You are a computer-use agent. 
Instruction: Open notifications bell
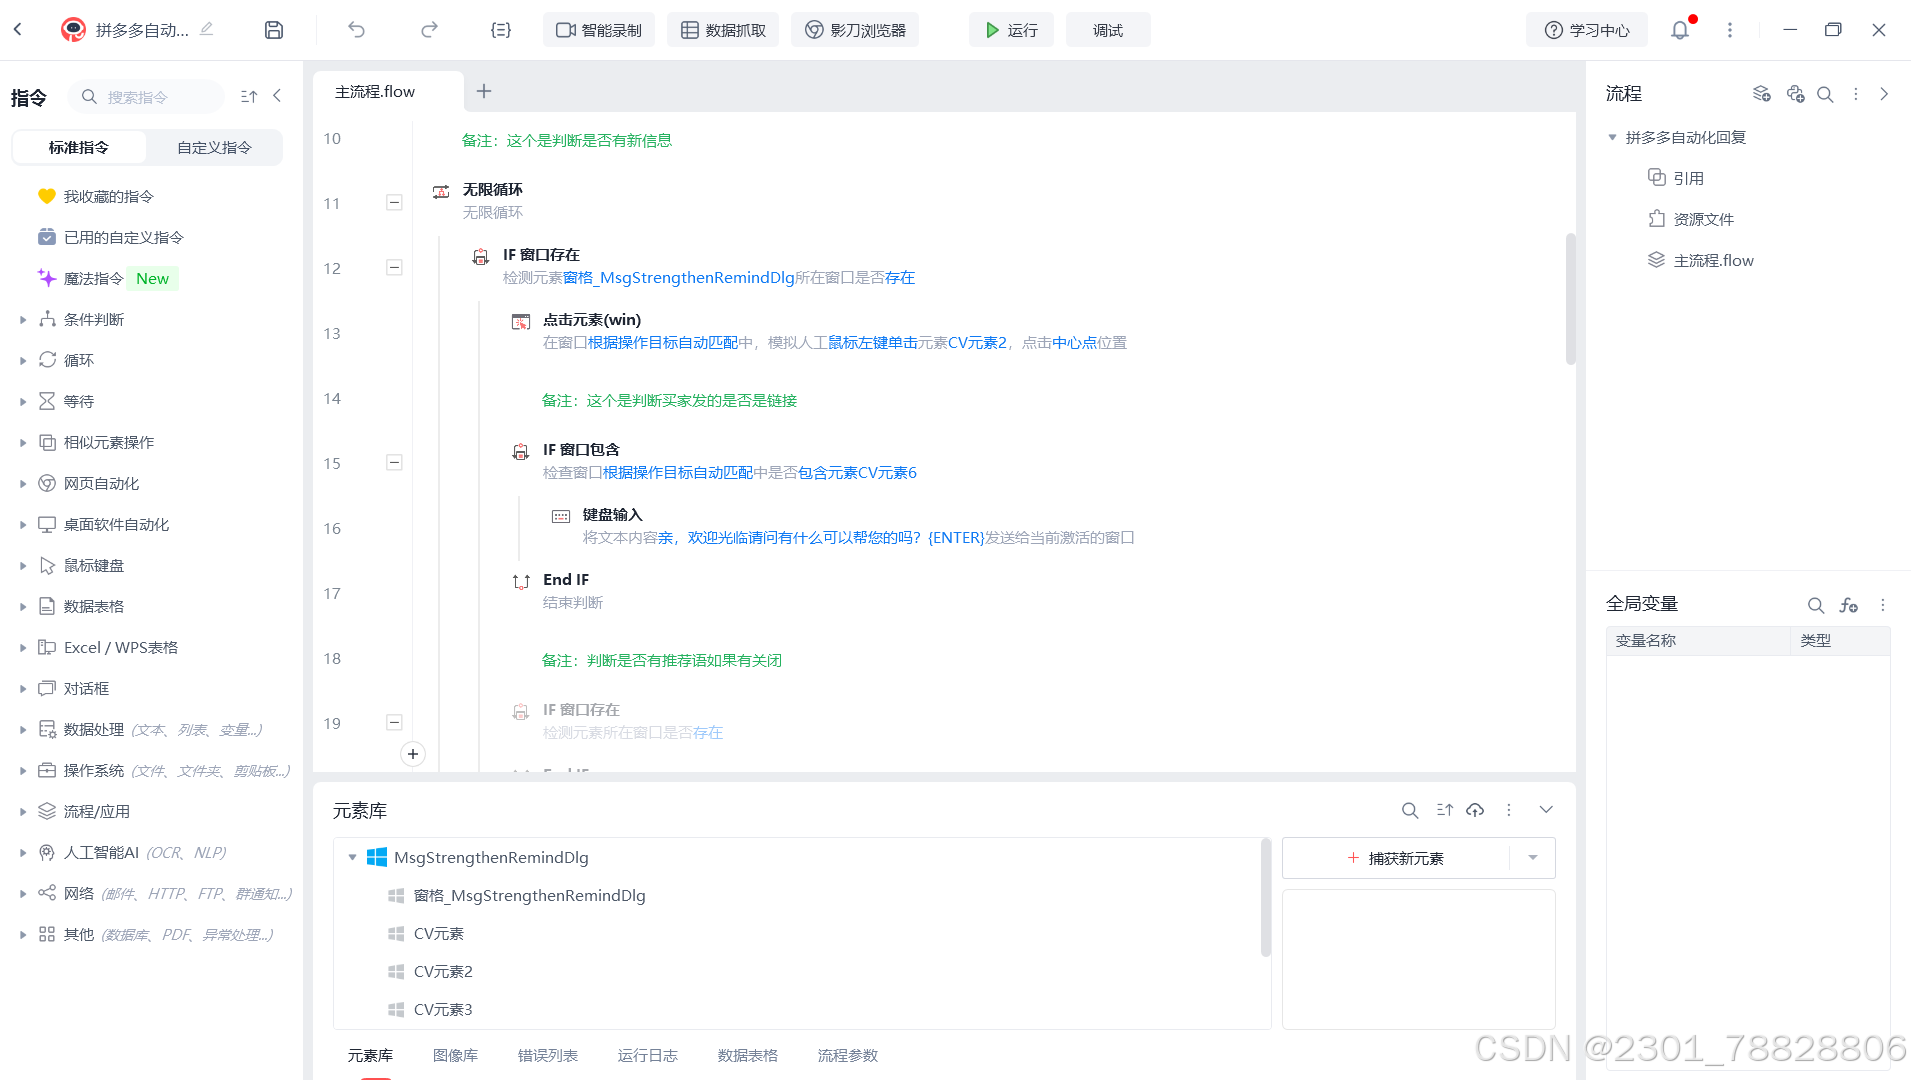click(x=1680, y=30)
